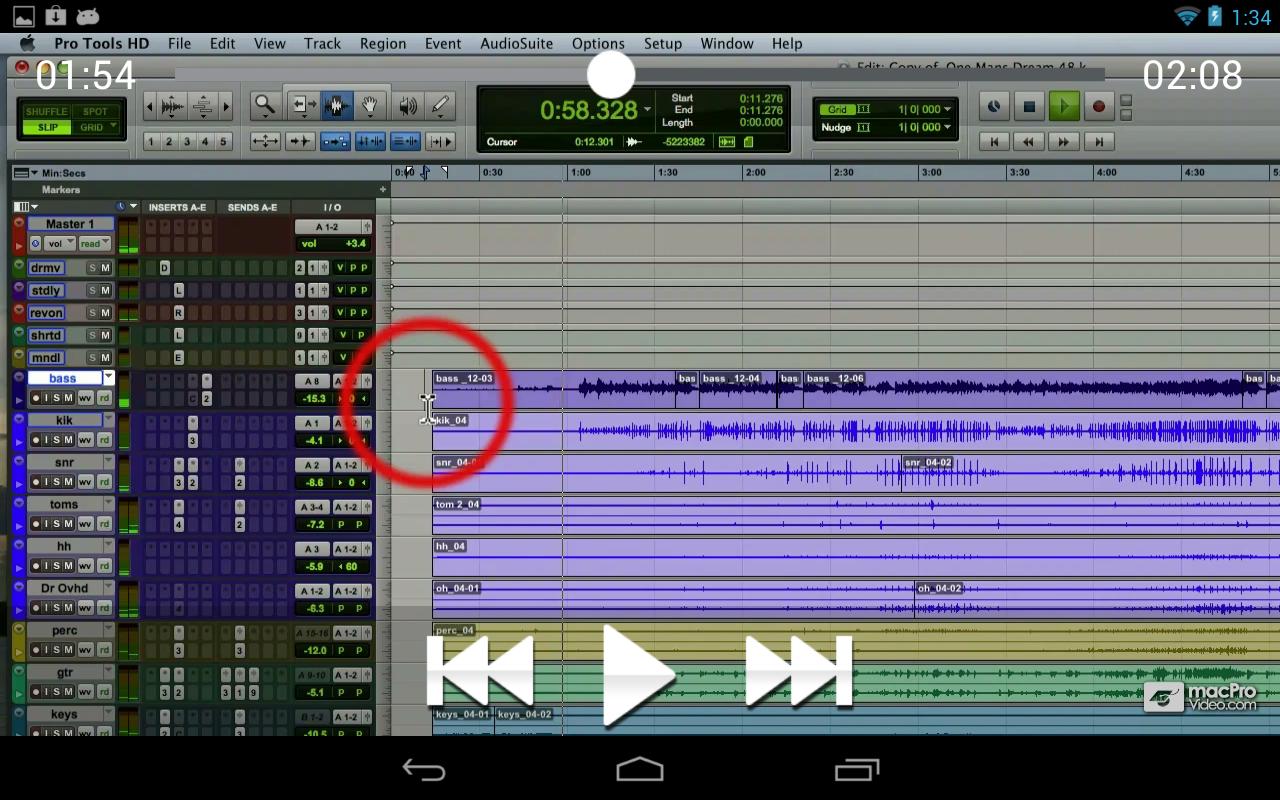Click the video seek bar white thumb

tap(611, 74)
